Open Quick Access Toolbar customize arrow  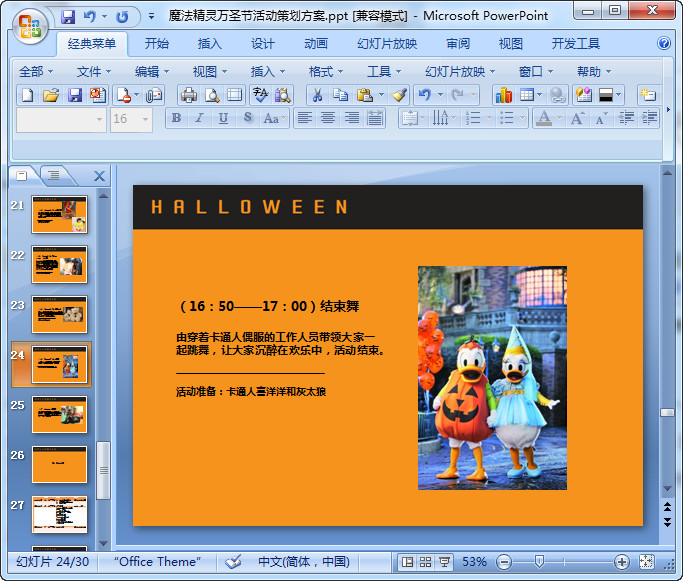[151, 16]
